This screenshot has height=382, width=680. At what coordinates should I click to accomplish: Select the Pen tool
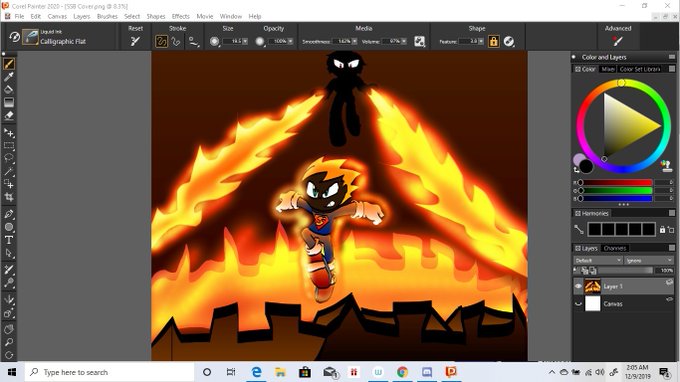(9, 214)
